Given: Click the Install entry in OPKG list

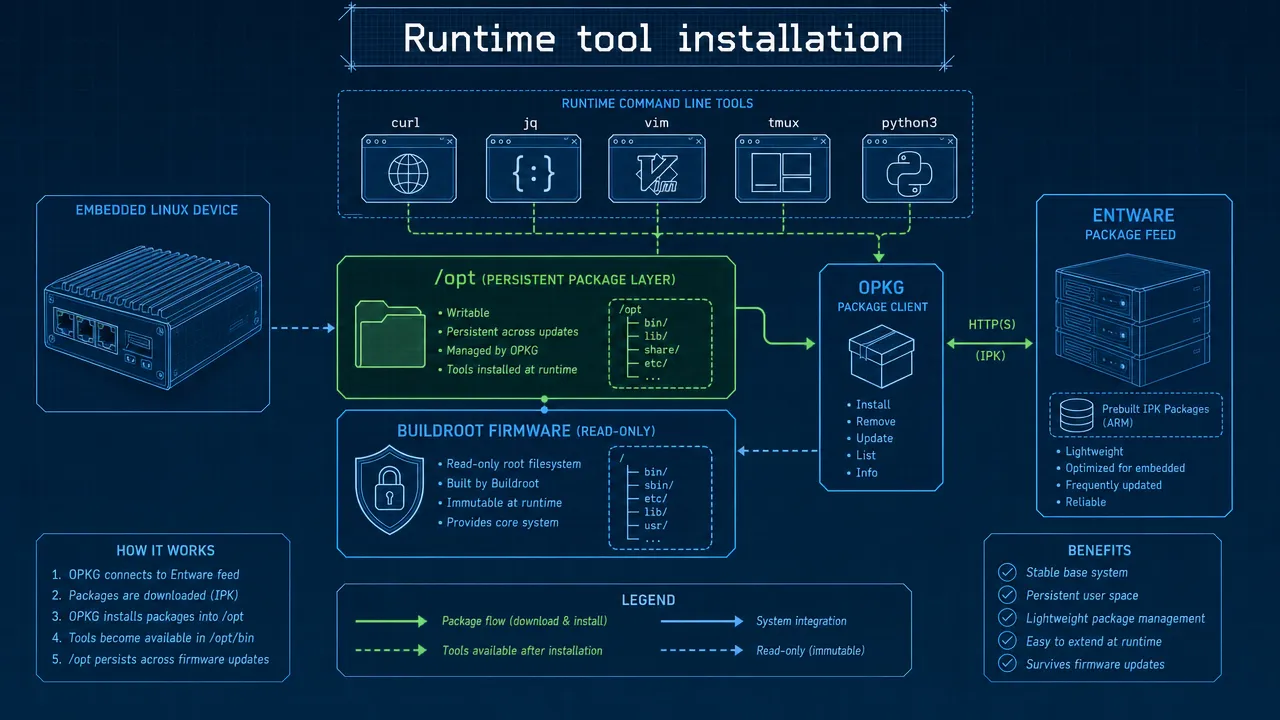Looking at the screenshot, I should coord(873,405).
